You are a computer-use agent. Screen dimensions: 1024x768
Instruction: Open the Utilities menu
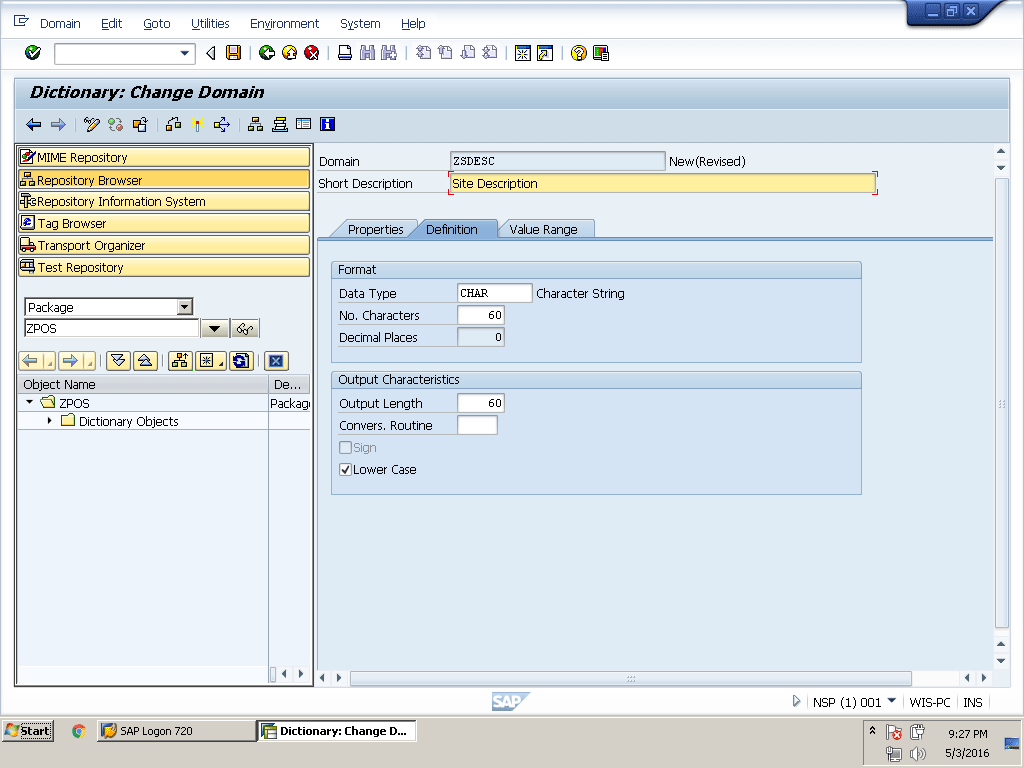(210, 23)
